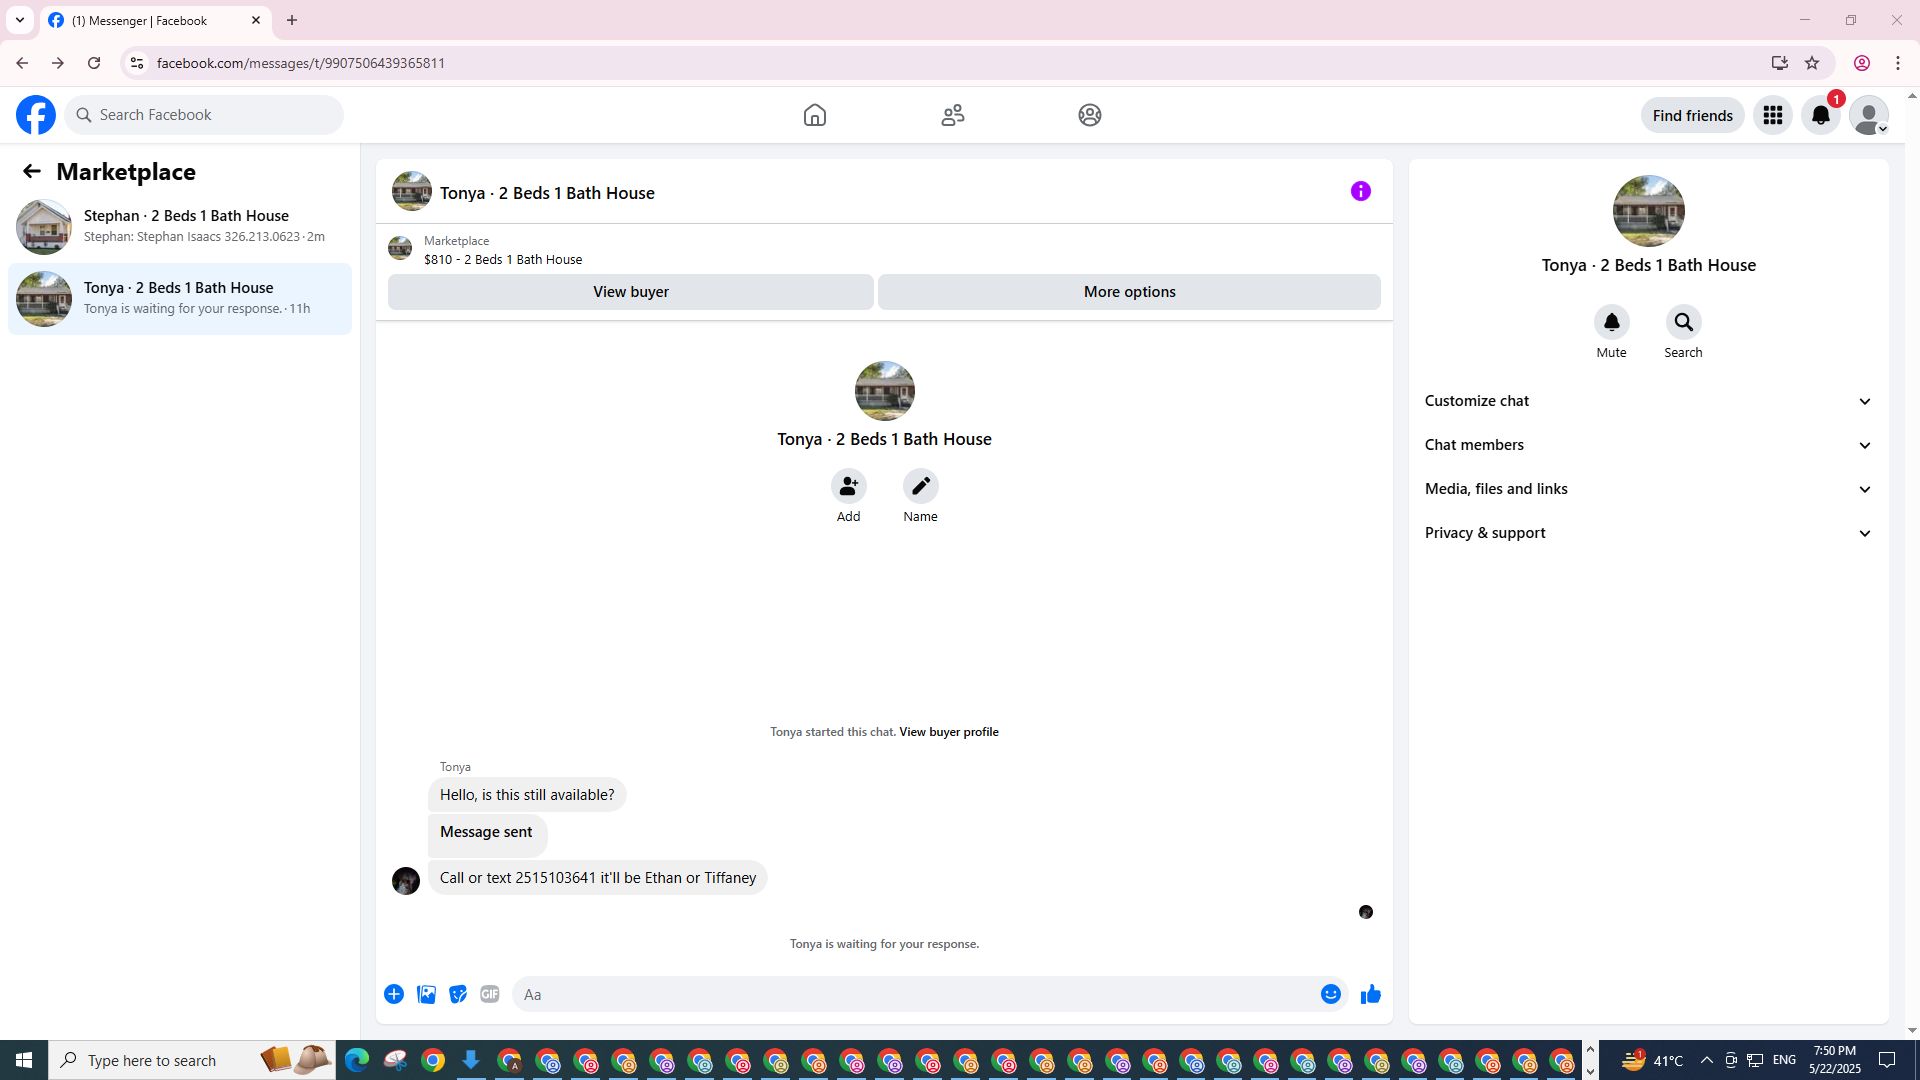Choose a sticker for the message

tap(458, 994)
